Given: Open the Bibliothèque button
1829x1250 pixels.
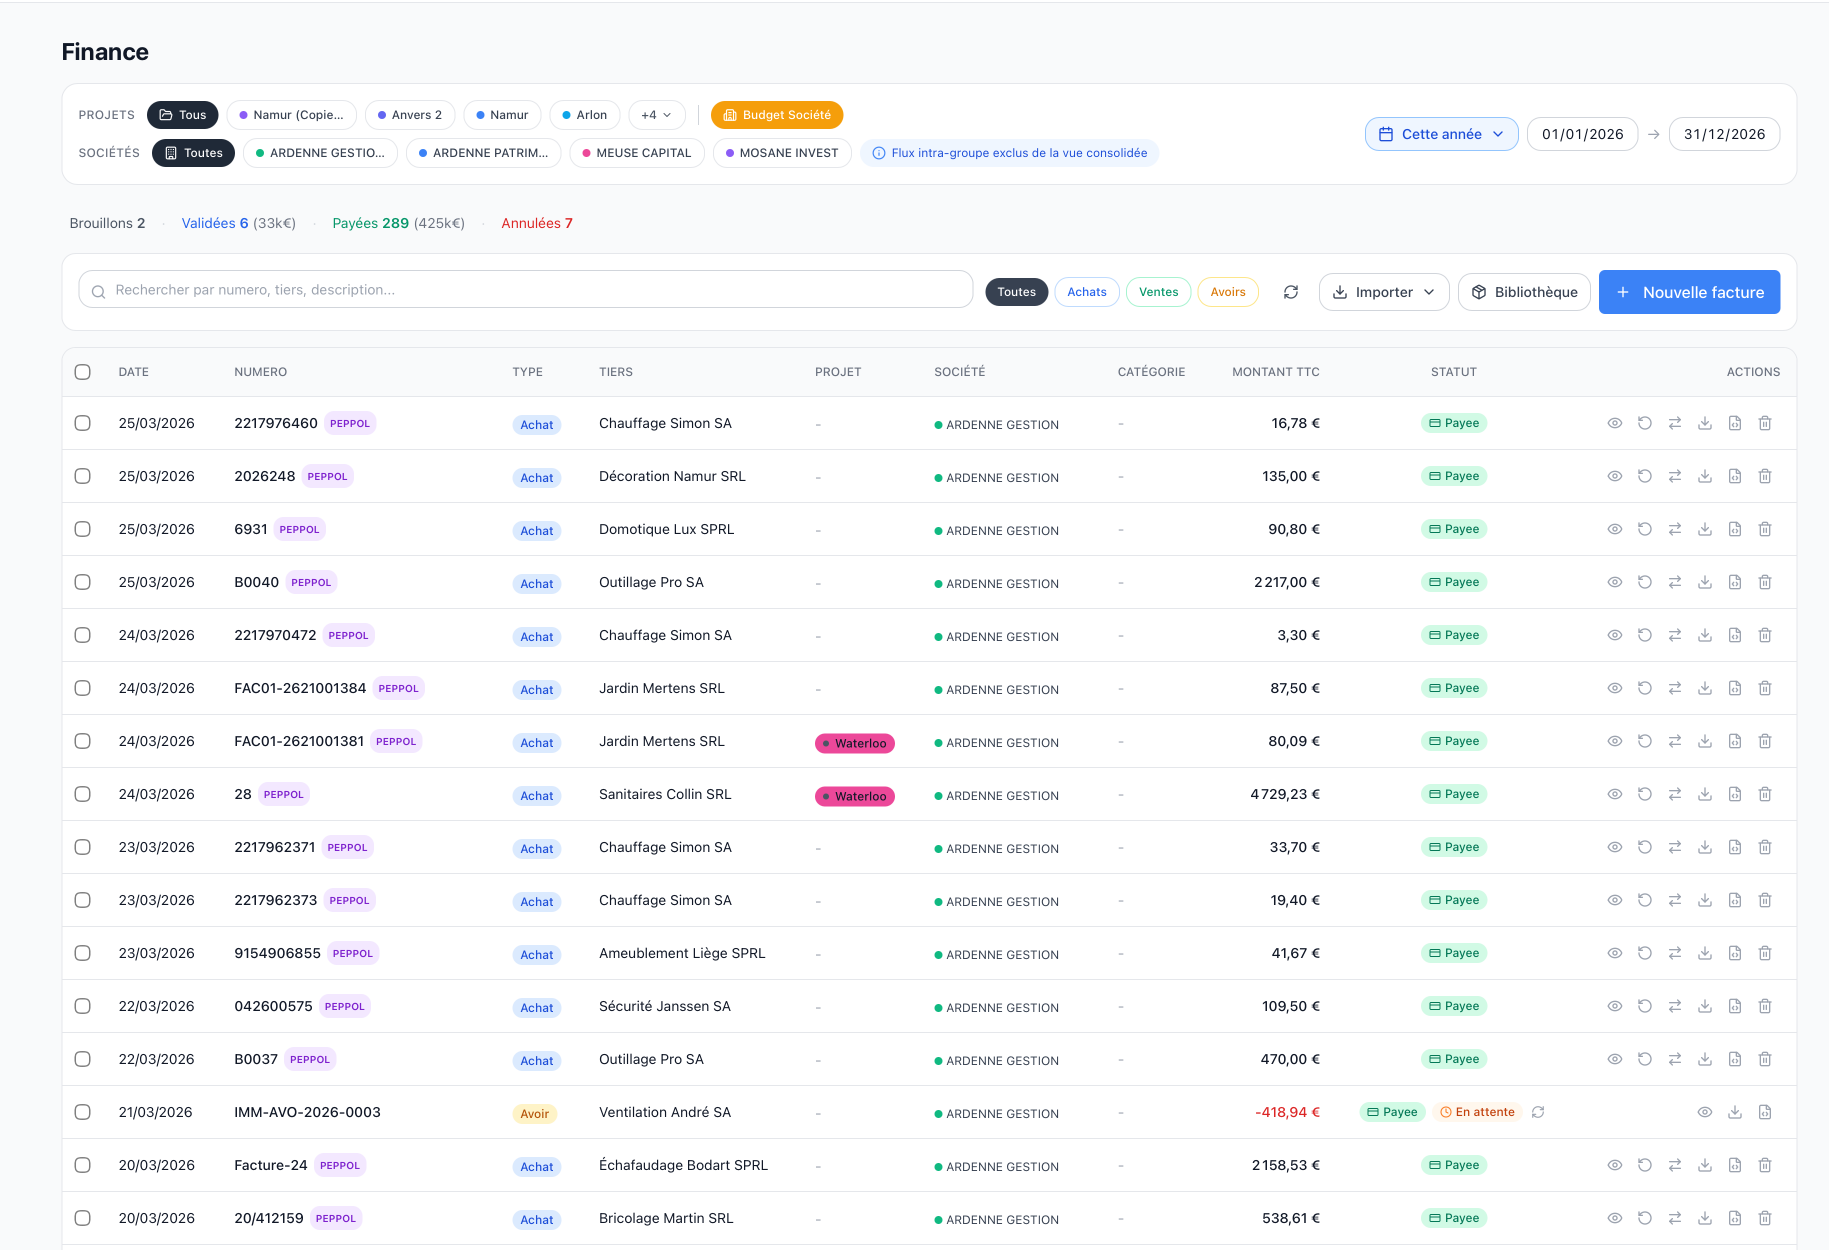Looking at the screenshot, I should pyautogui.click(x=1524, y=292).
